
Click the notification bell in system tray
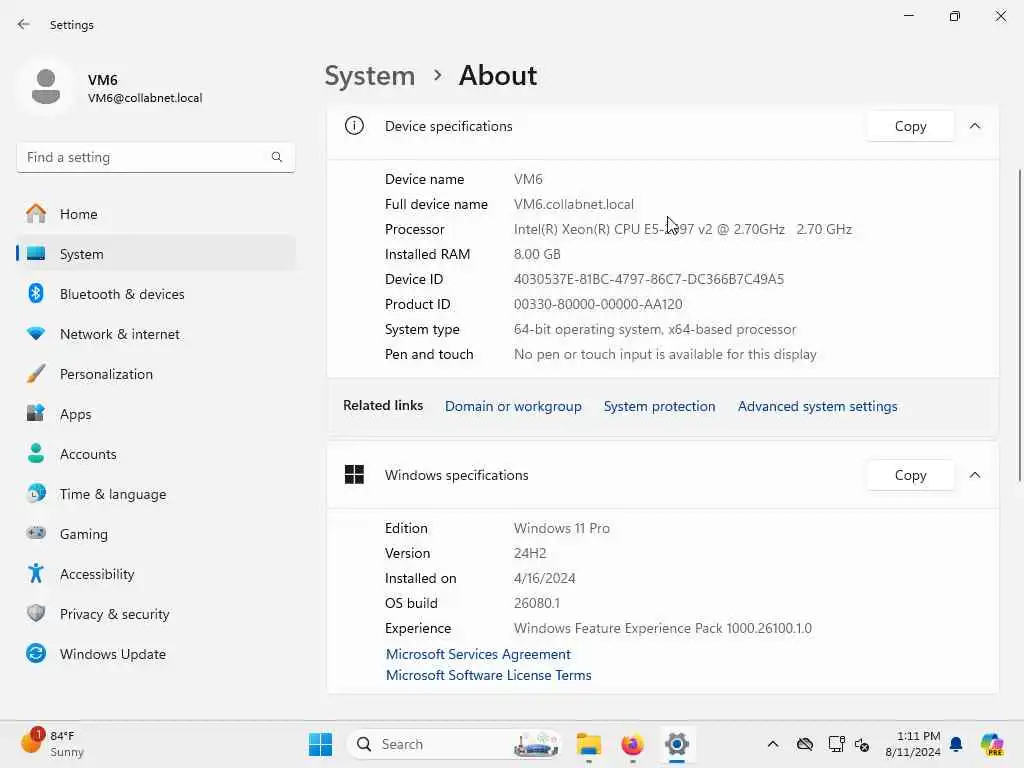(956, 744)
